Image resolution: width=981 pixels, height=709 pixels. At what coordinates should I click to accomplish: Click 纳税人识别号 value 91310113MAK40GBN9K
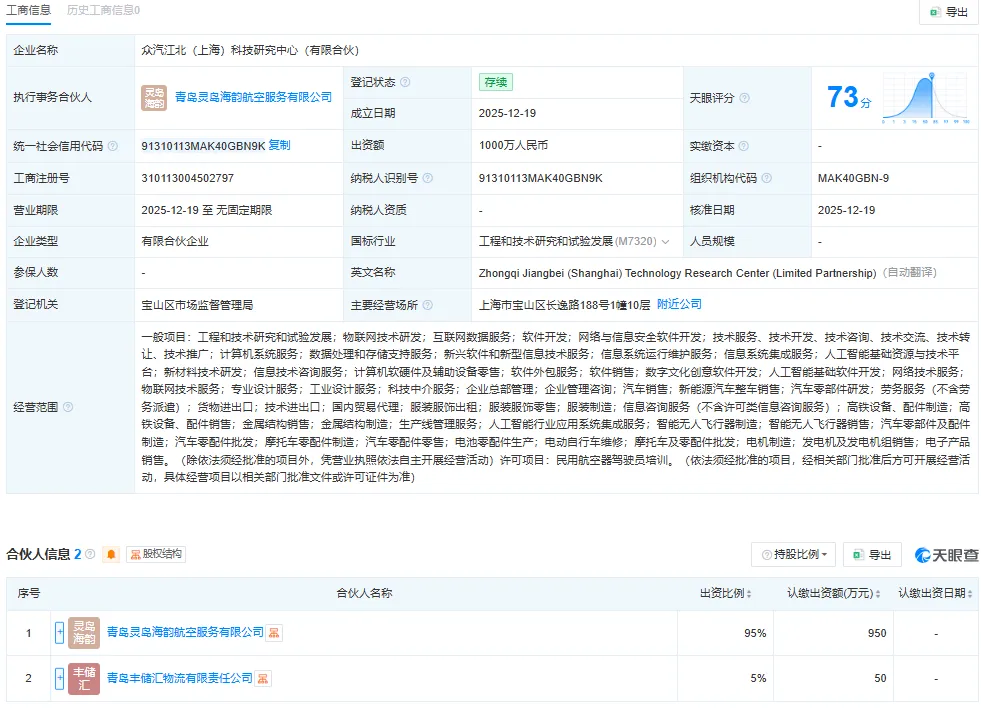click(541, 178)
